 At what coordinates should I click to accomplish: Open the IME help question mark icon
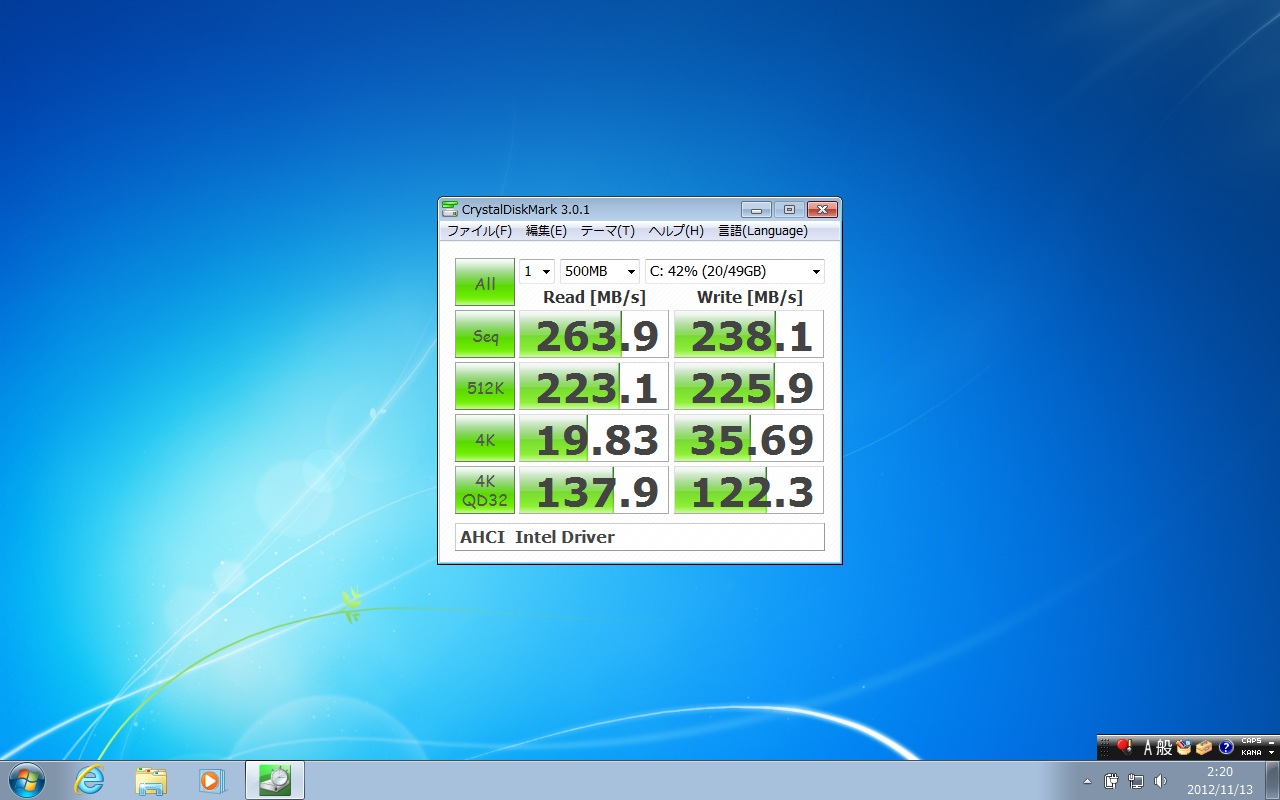pos(1226,747)
